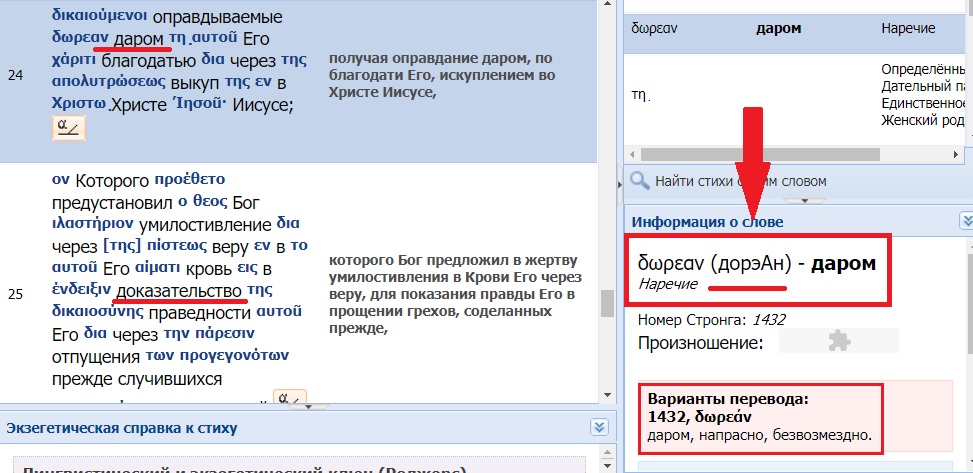Collapse the Информация о слове panel
This screenshot has height=473, width=973.
point(965,221)
